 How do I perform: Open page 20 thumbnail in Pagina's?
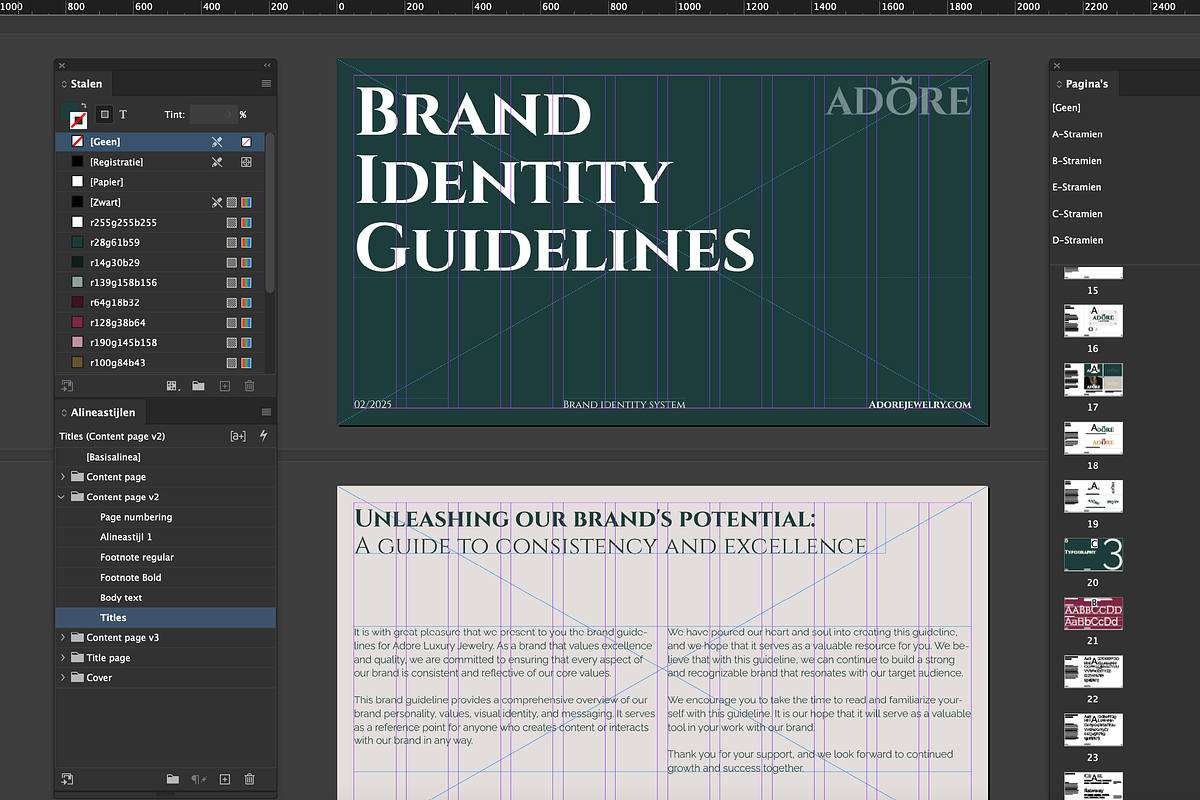(1093, 554)
